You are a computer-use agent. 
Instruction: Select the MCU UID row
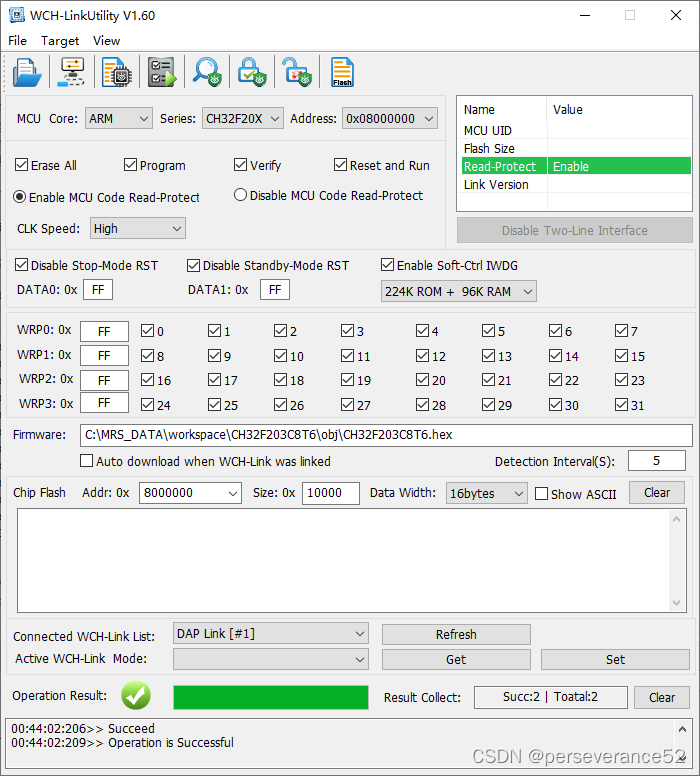pyautogui.click(x=576, y=130)
